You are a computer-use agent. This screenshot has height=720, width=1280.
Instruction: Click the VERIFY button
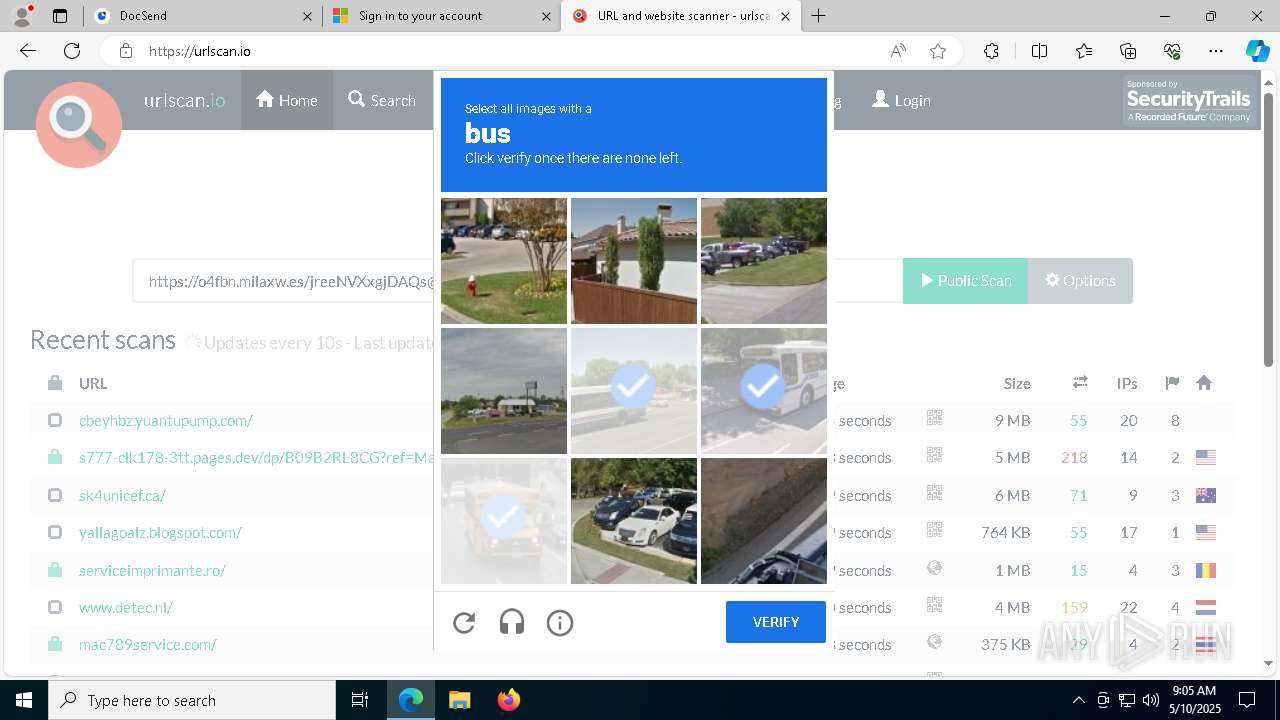(776, 622)
